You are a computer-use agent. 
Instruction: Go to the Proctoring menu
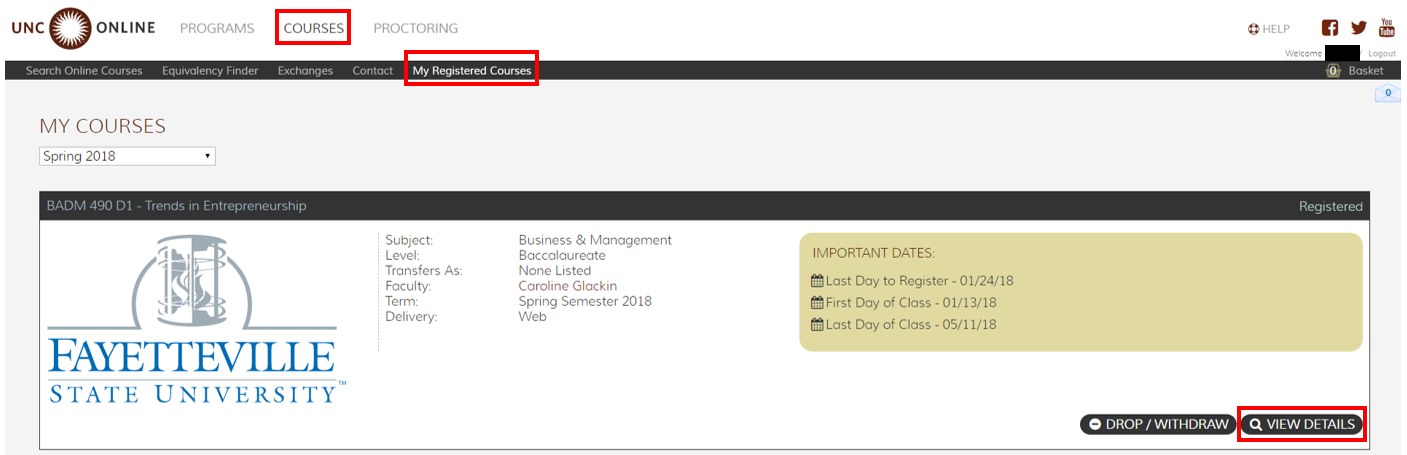pos(415,28)
